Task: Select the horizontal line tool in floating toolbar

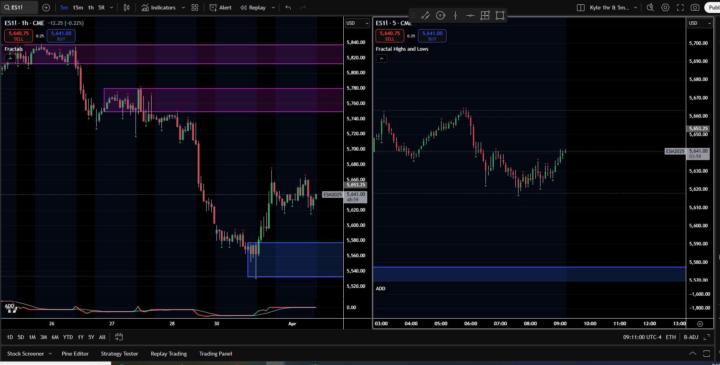Action: click(470, 16)
